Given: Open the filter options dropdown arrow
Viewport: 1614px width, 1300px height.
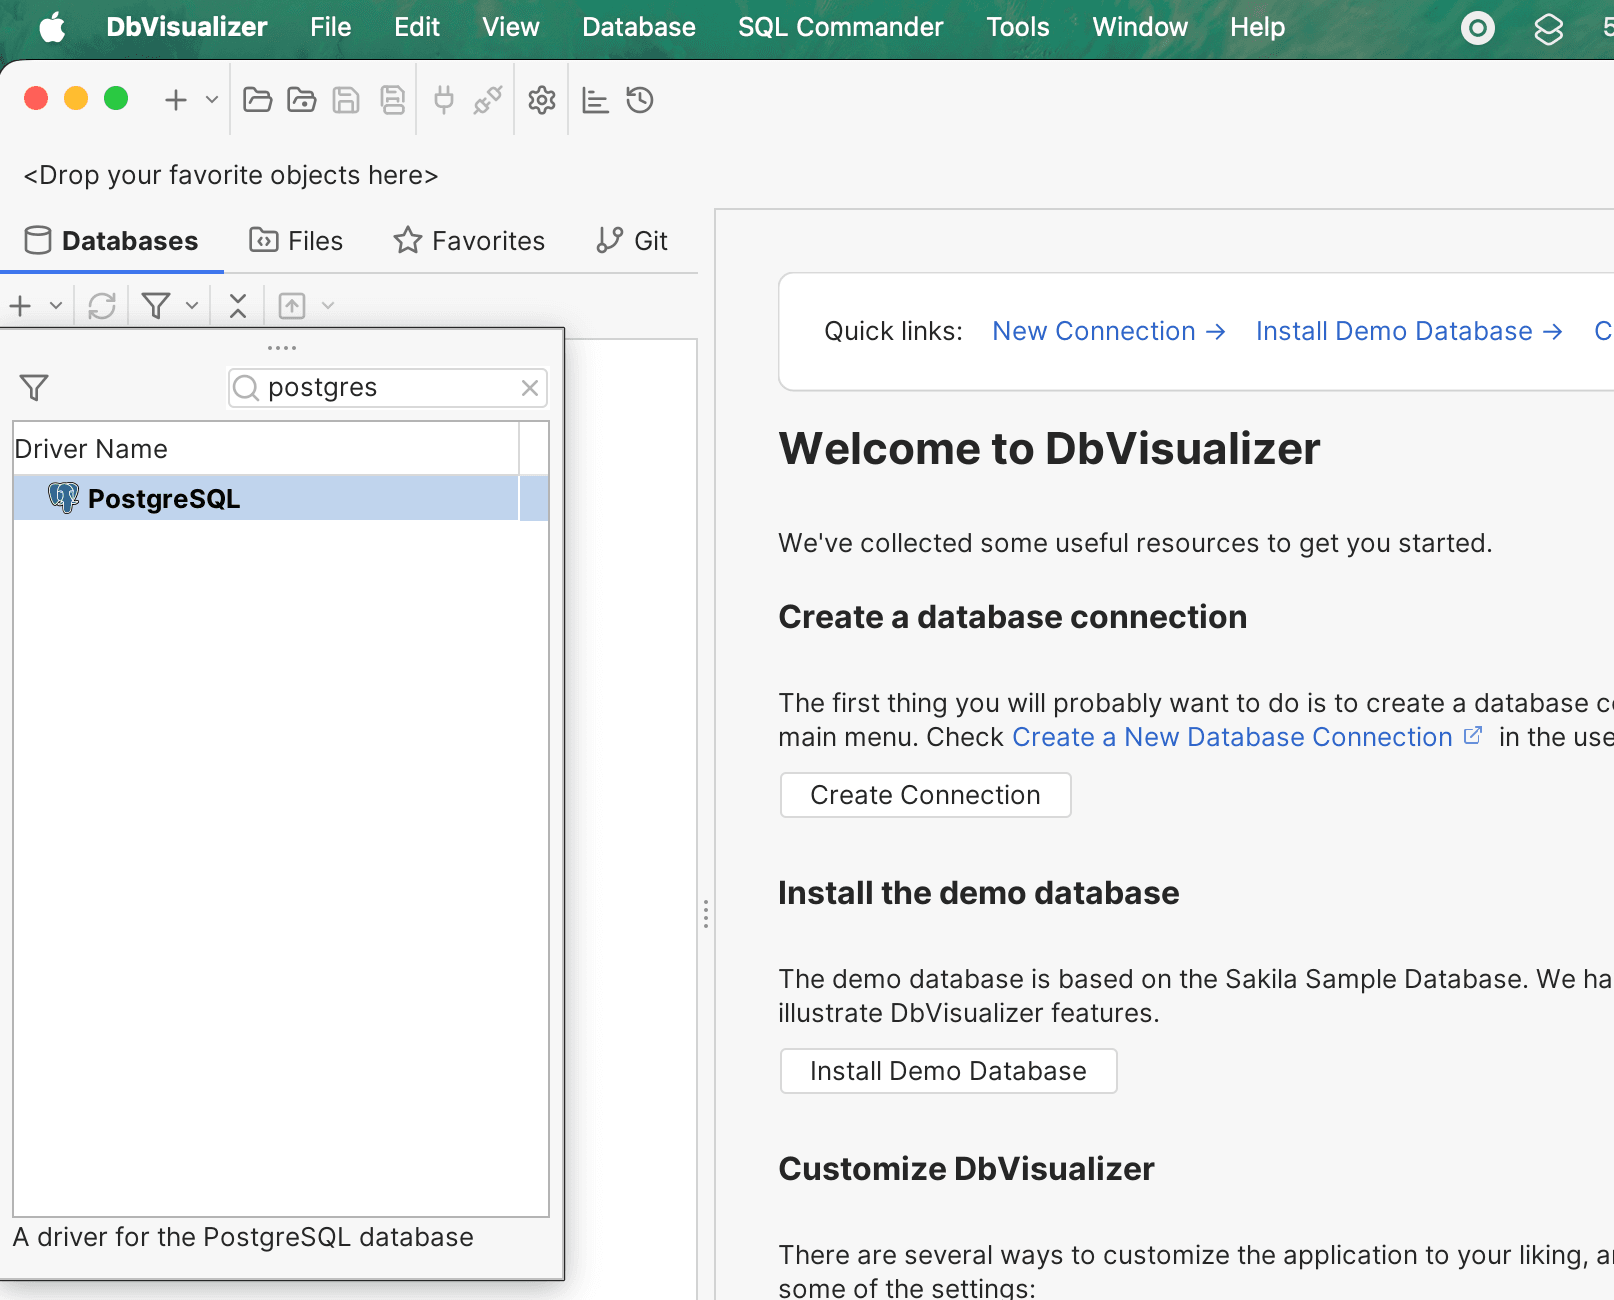Looking at the screenshot, I should pos(192,305).
